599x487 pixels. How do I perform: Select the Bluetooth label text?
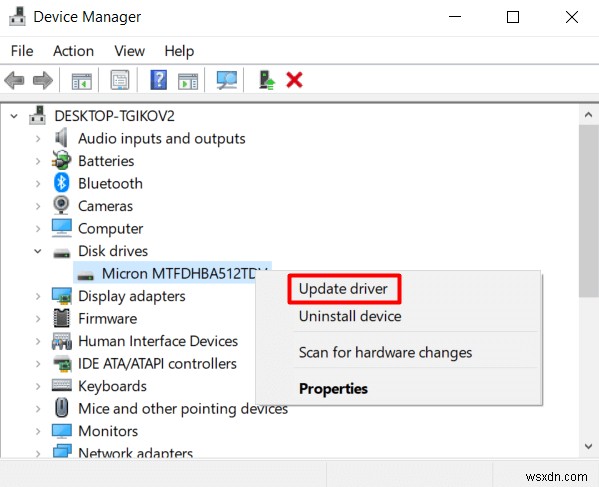pos(110,183)
